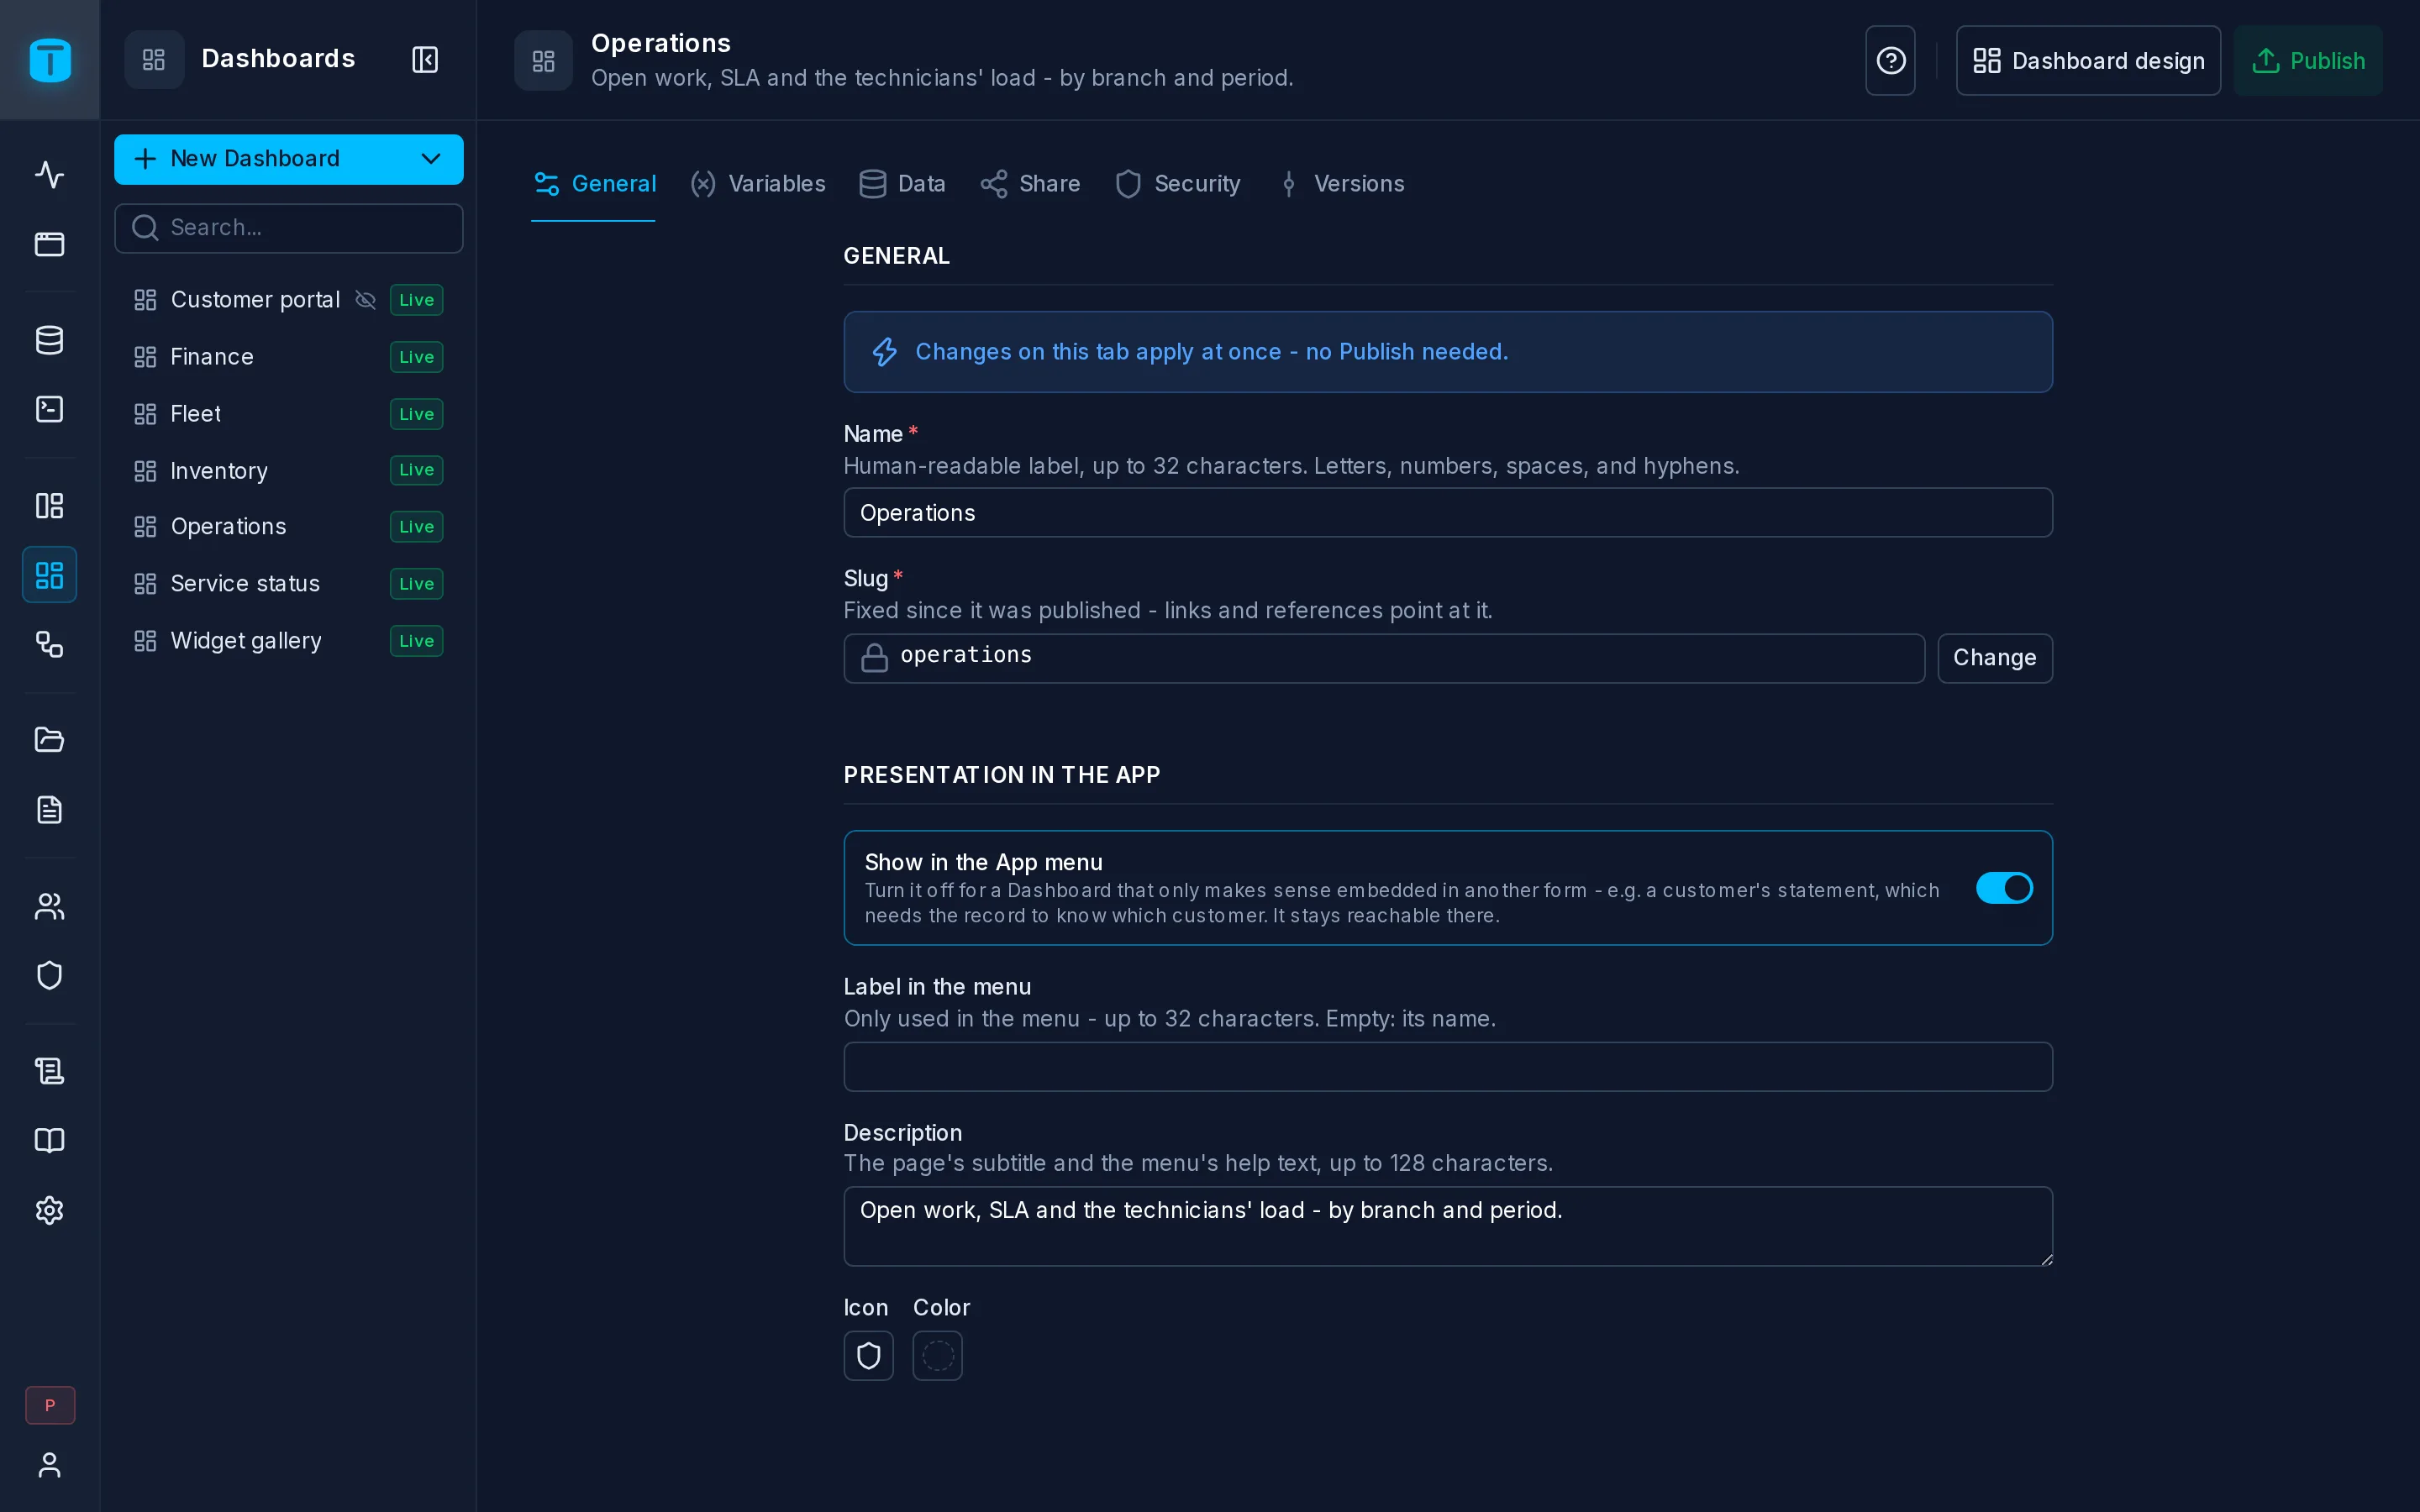Open the workflow nodes icon in sidebar
Image resolution: width=2420 pixels, height=1512 pixels.
click(49, 644)
